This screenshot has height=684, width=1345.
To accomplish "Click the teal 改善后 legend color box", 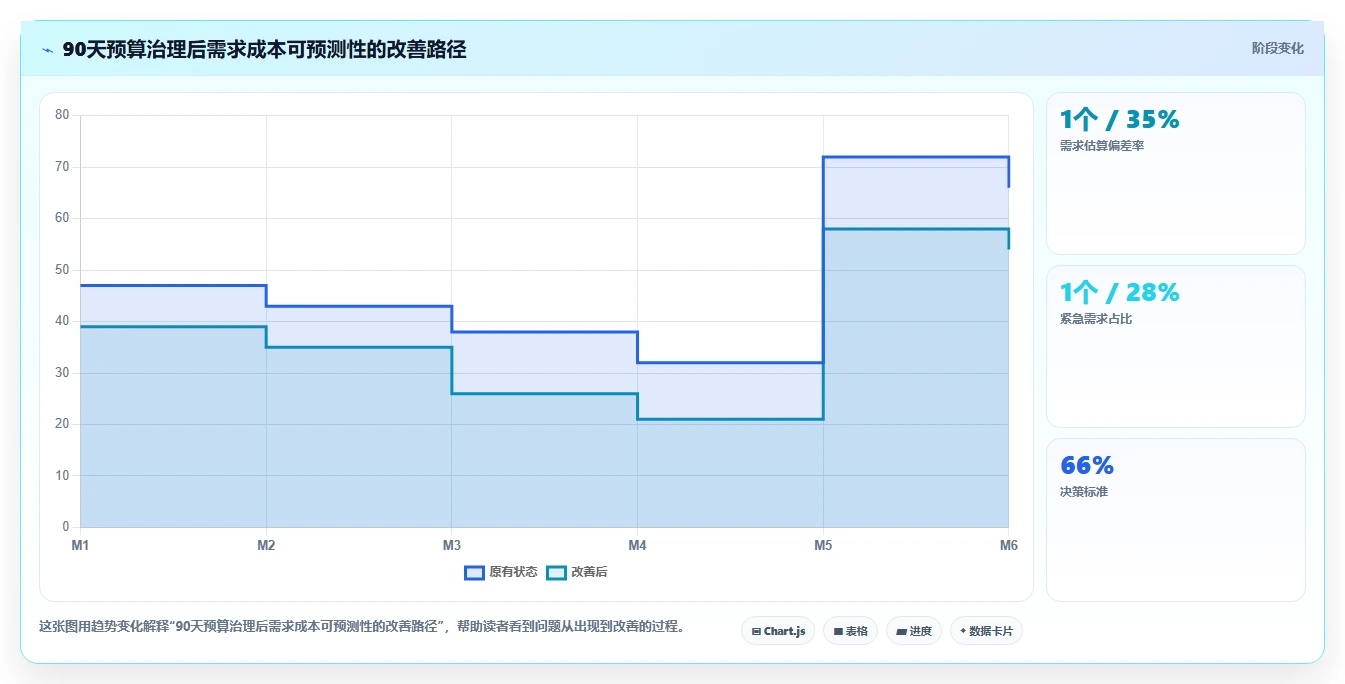I will pyautogui.click(x=556, y=572).
